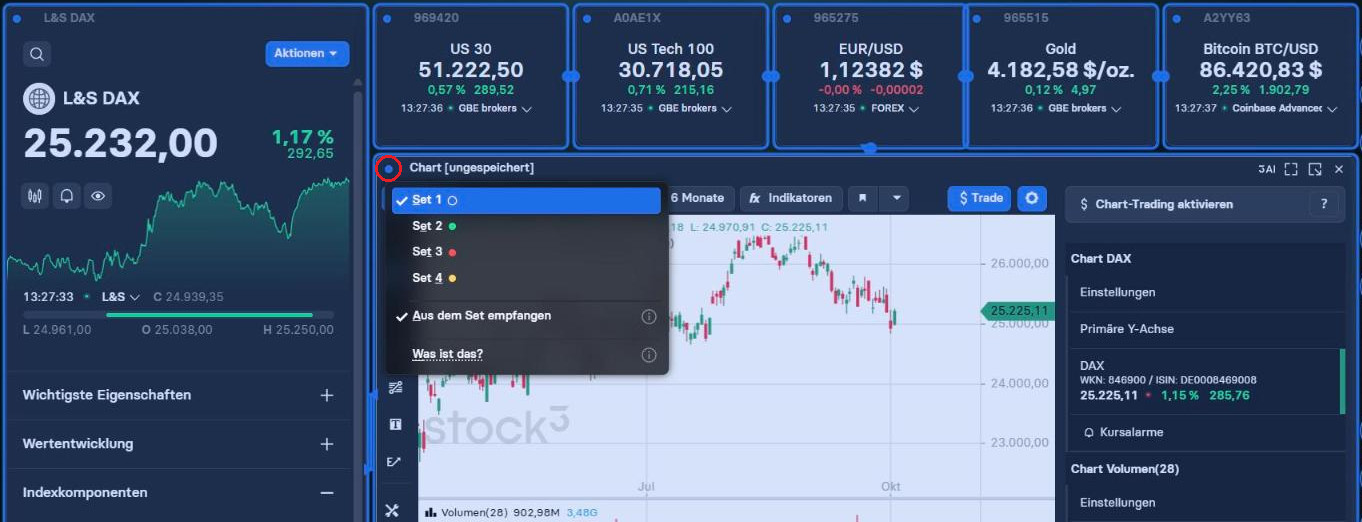Open Kursalarme with bell icon

[x=1207, y=432]
